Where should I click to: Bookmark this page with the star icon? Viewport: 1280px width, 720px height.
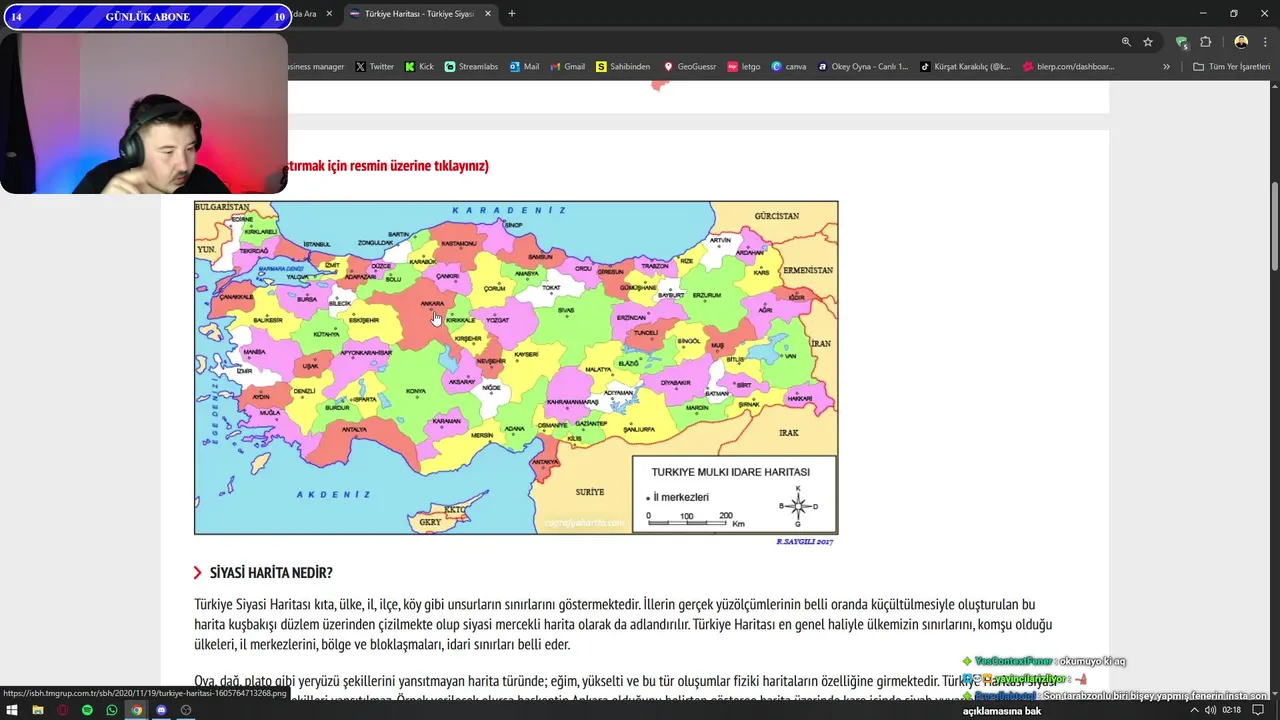point(1148,42)
